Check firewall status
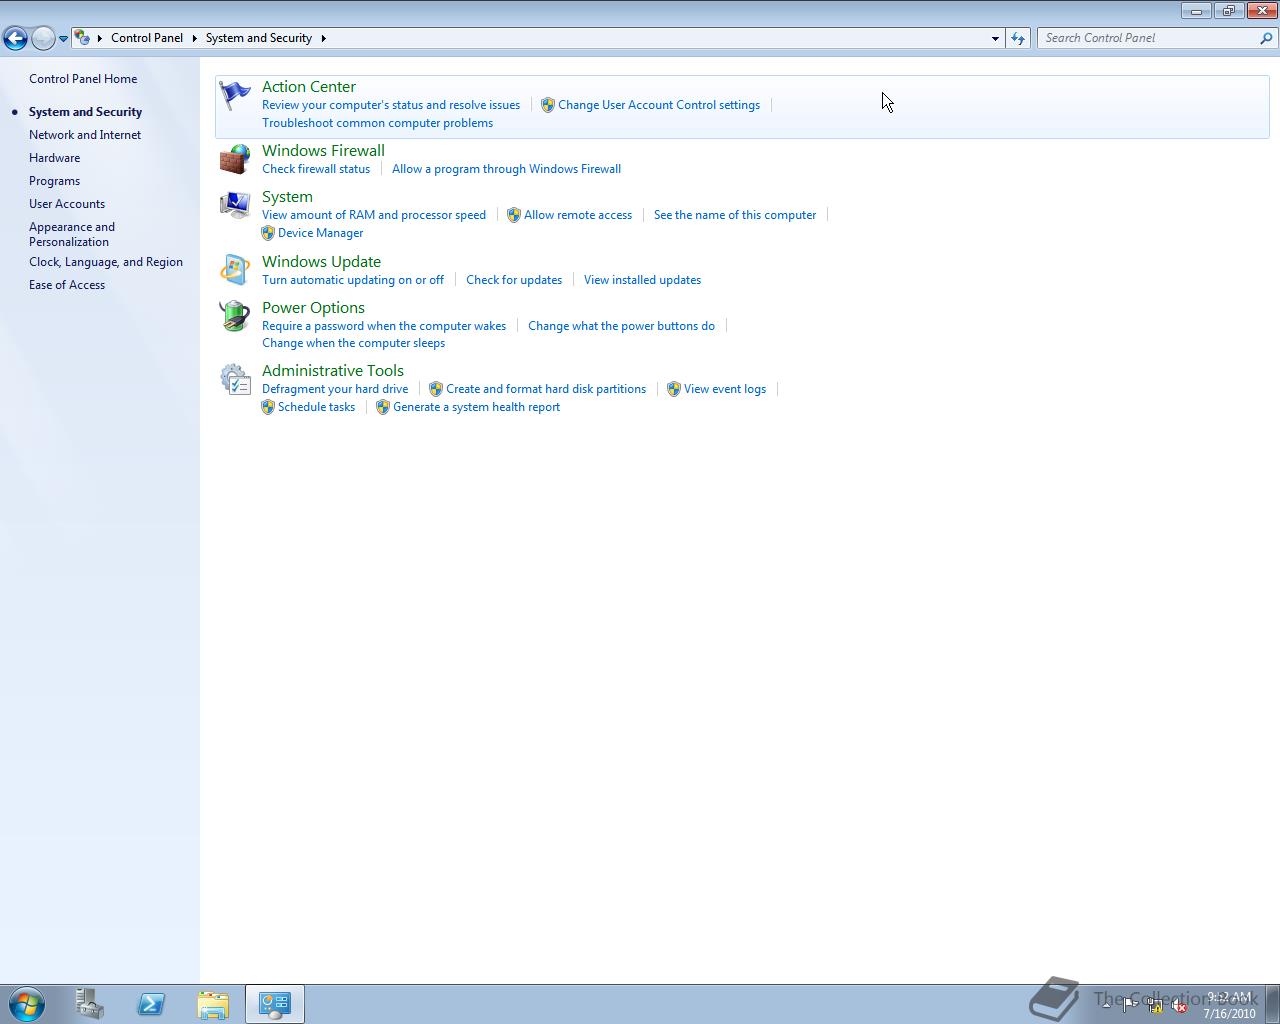Screen dimensions: 1280x1024 (x=316, y=169)
